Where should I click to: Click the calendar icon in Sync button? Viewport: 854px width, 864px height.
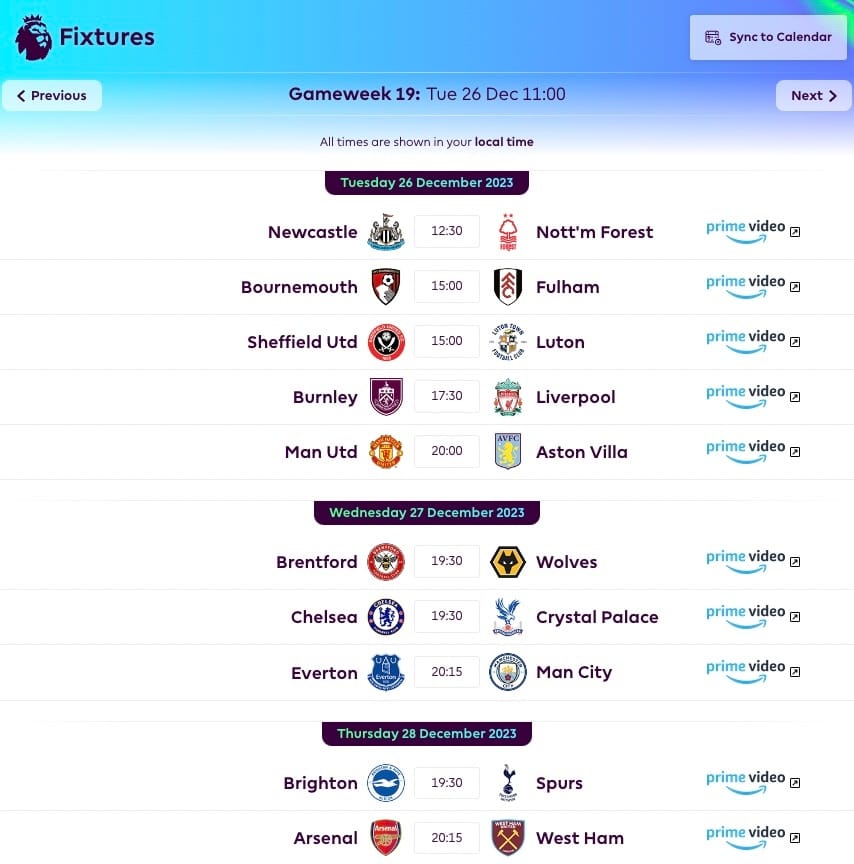pyautogui.click(x=713, y=37)
